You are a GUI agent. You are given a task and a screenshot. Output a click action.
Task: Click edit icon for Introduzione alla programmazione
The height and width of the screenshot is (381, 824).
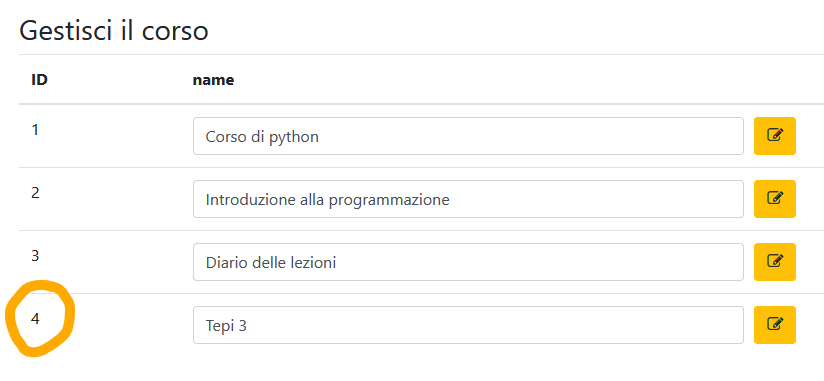click(775, 199)
